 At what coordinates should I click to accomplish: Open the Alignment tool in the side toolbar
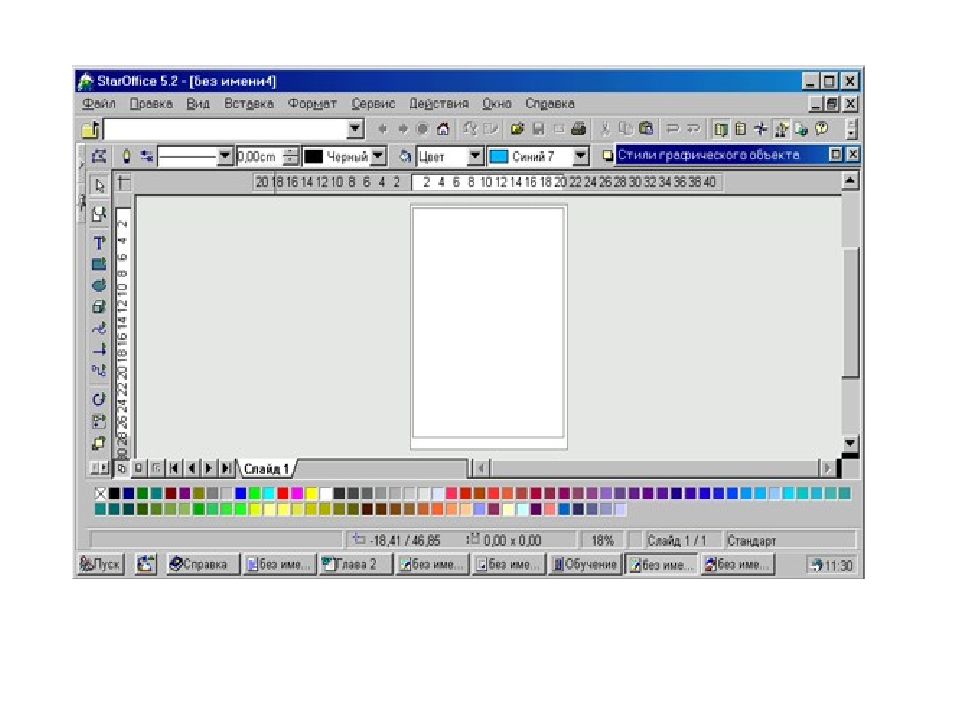click(x=99, y=421)
